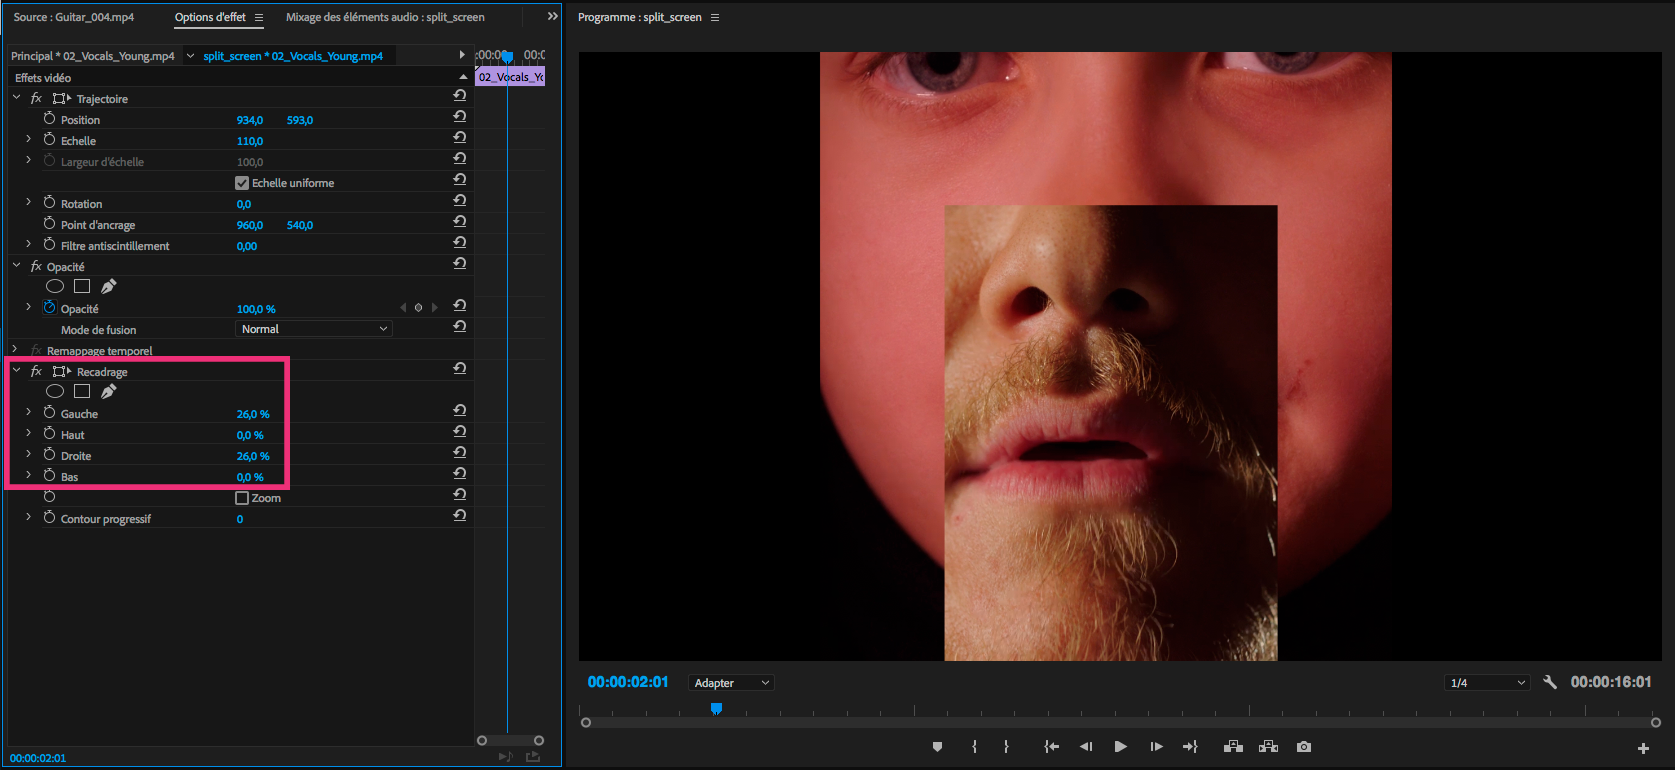This screenshot has height=770, width=1675.
Task: Export frame with camera icon
Action: 1304,747
